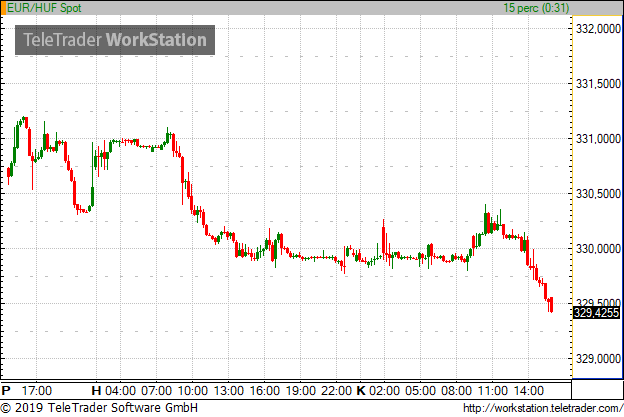
Task: Click the K day marker on time axis
Action: tap(361, 391)
